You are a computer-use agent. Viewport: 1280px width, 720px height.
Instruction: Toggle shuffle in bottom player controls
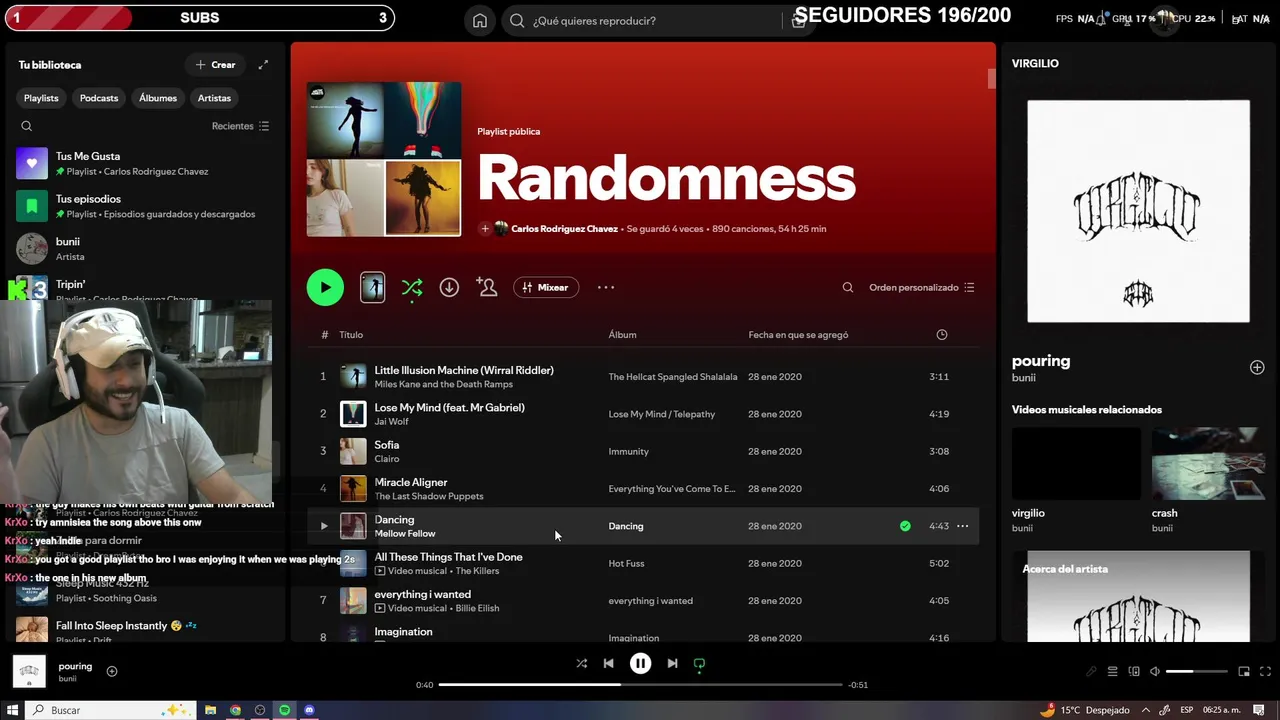582,663
